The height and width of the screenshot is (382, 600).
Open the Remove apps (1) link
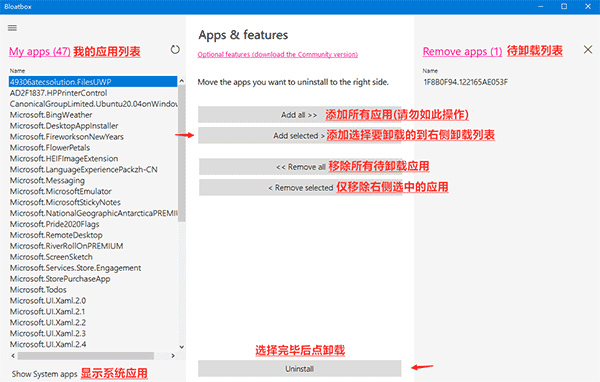pyautogui.click(x=462, y=51)
